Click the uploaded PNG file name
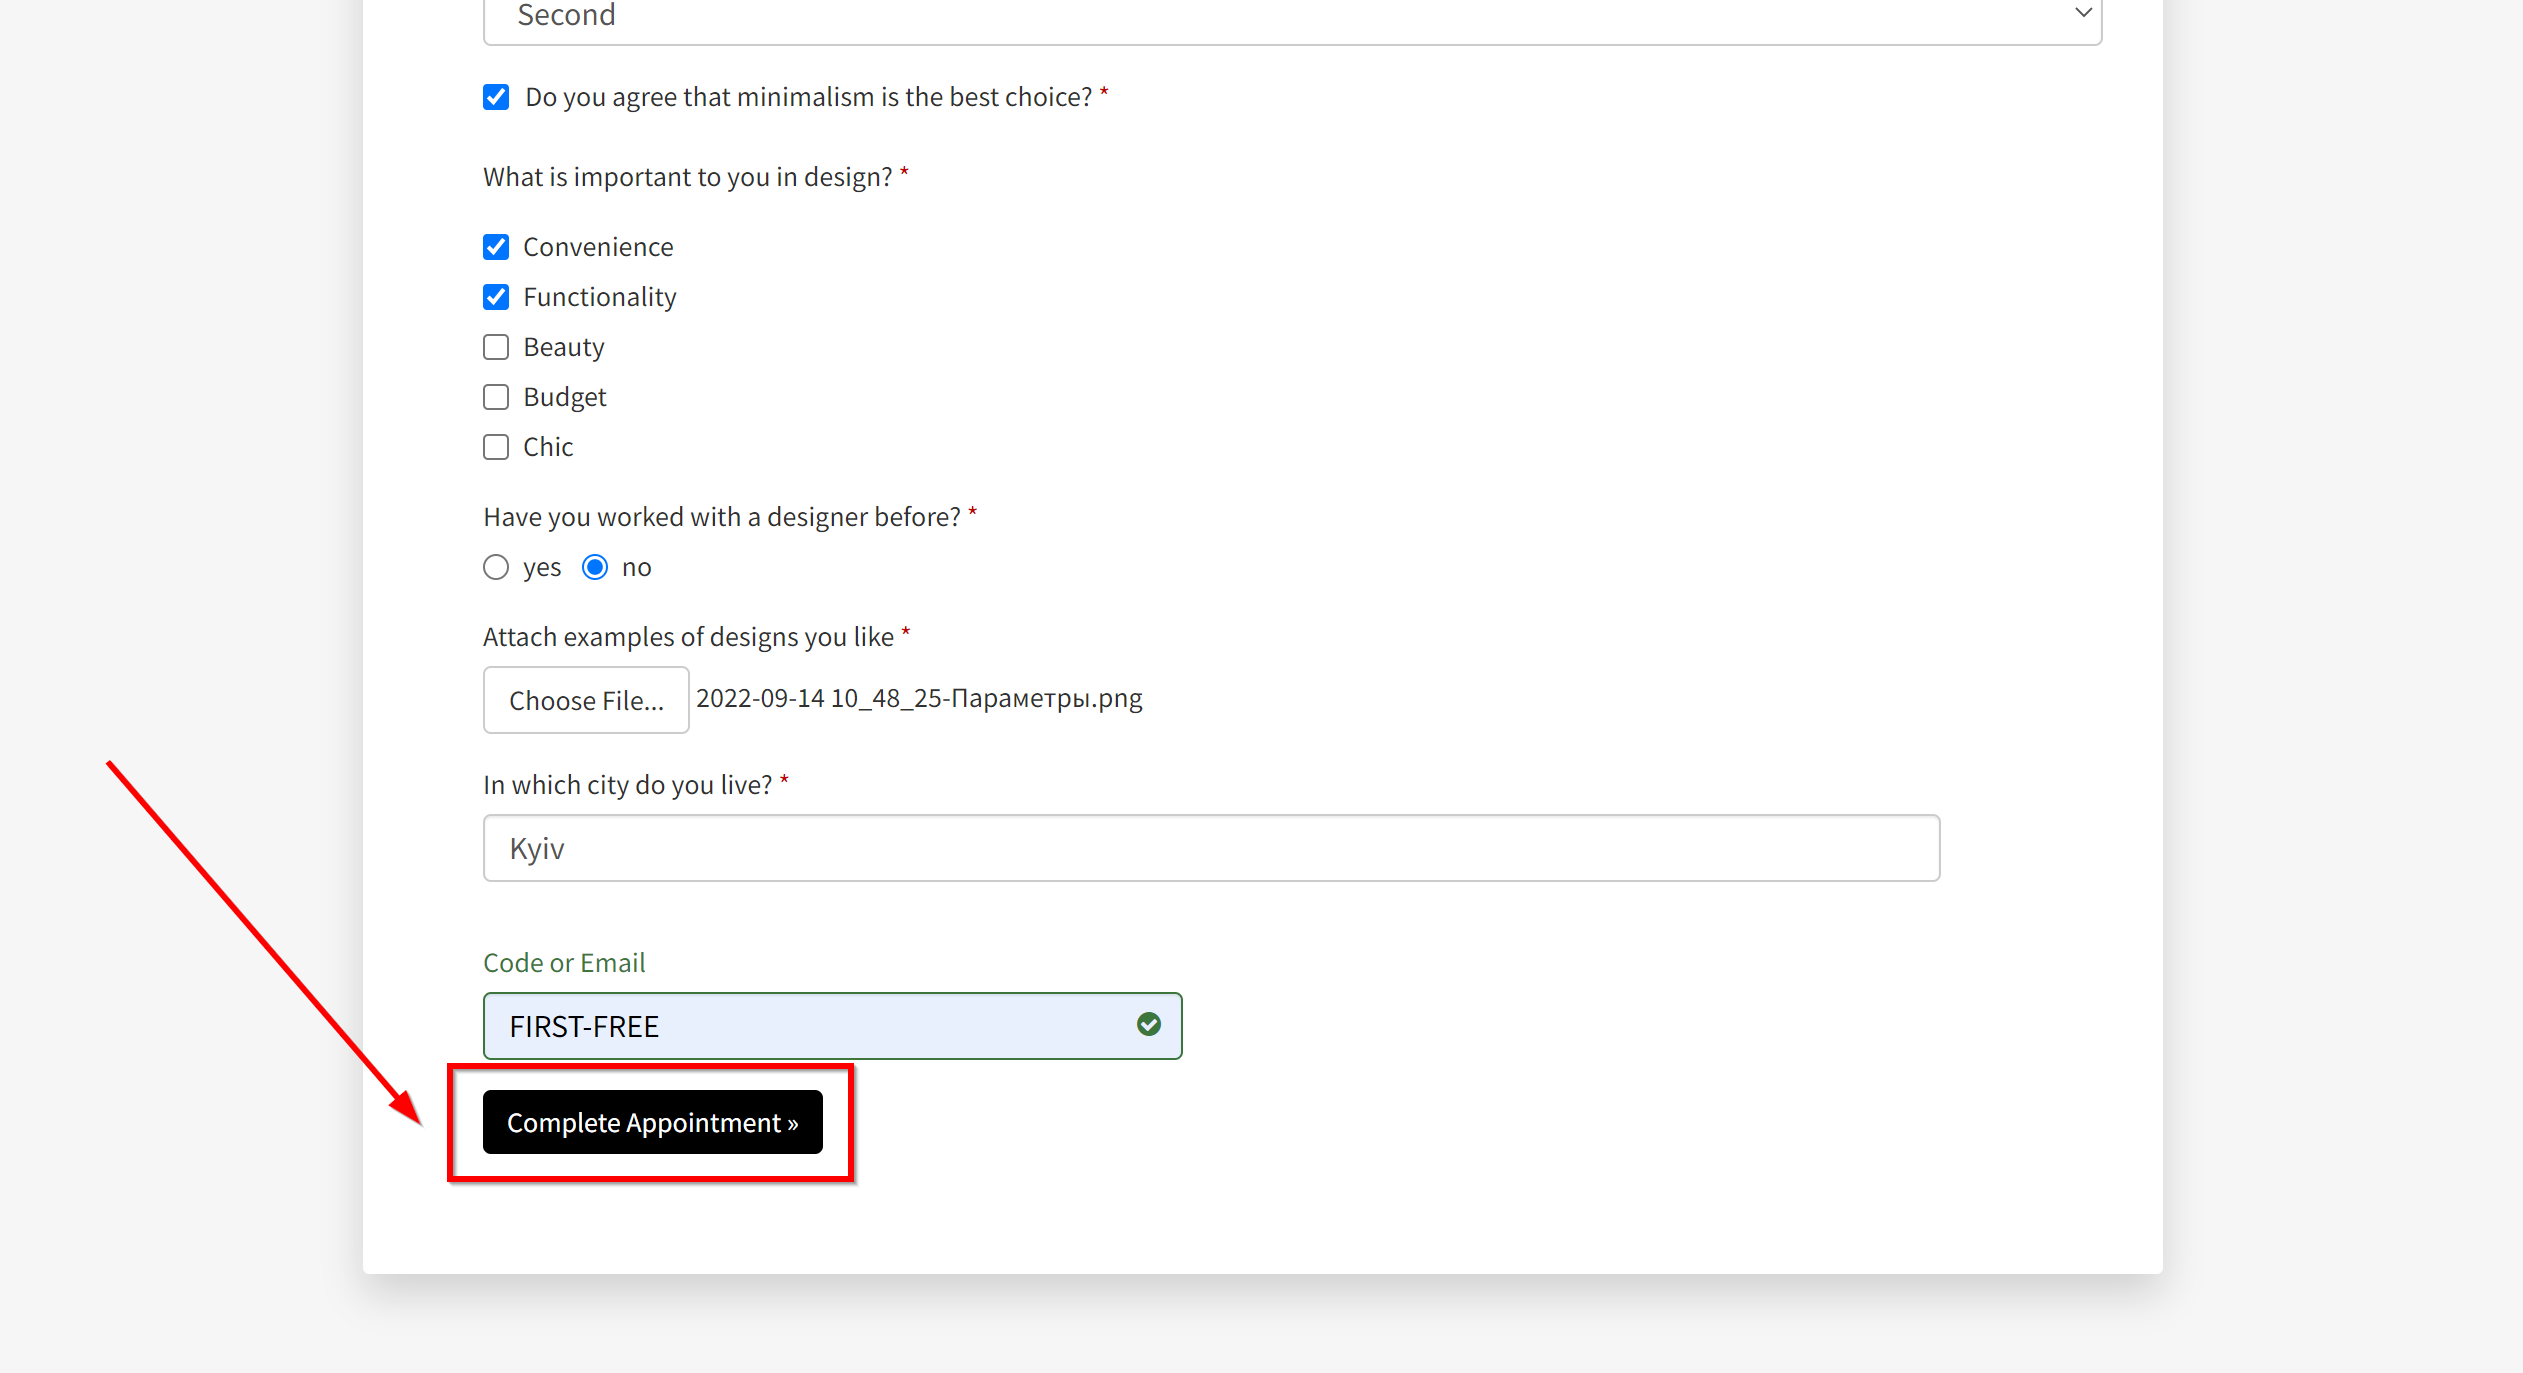2523x1373 pixels. click(919, 698)
